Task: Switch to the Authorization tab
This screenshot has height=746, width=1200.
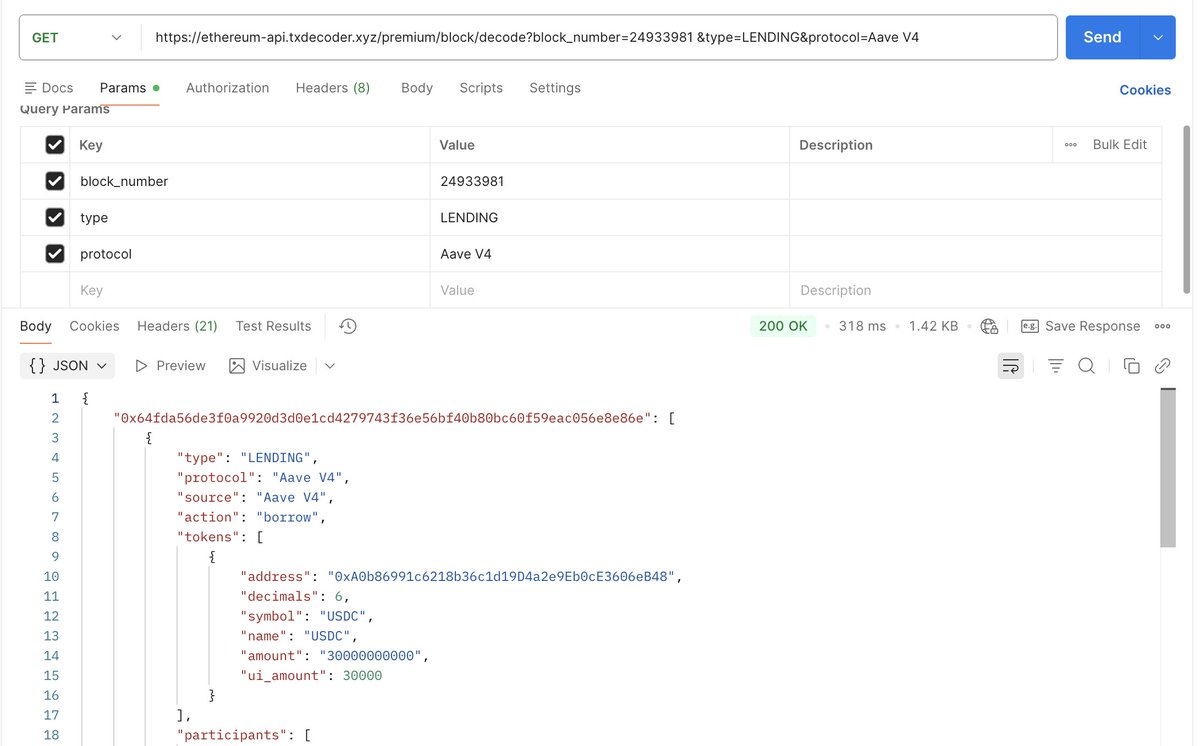Action: [x=227, y=88]
